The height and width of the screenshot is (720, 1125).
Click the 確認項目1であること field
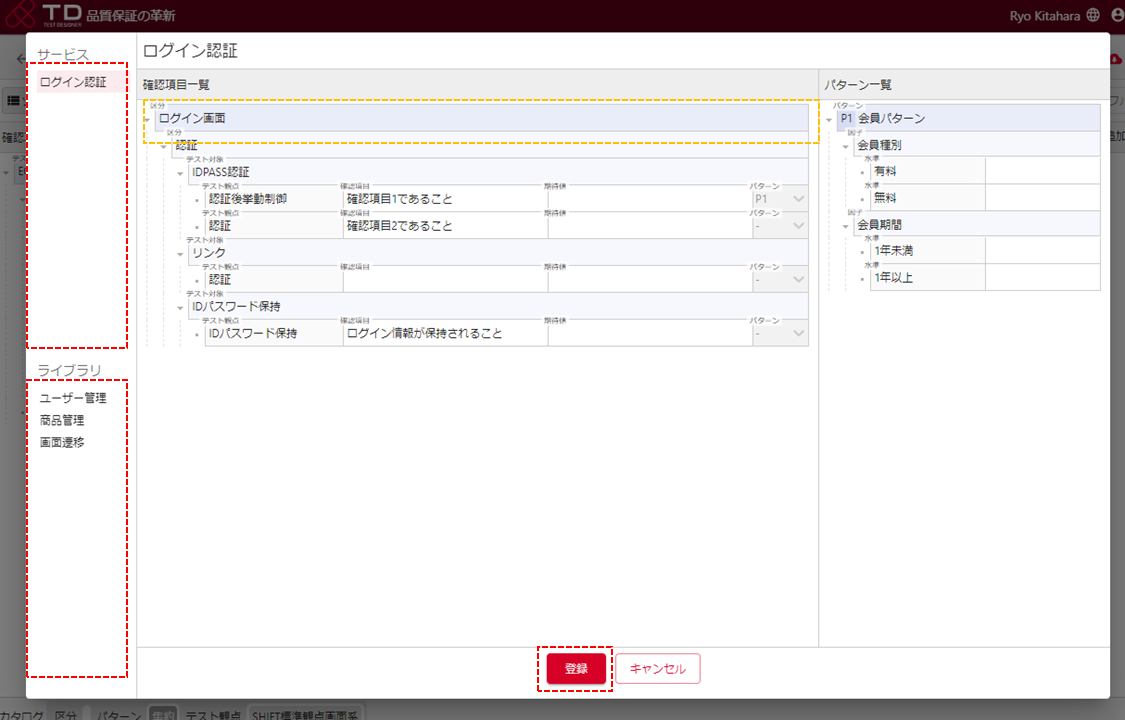[x=445, y=199]
